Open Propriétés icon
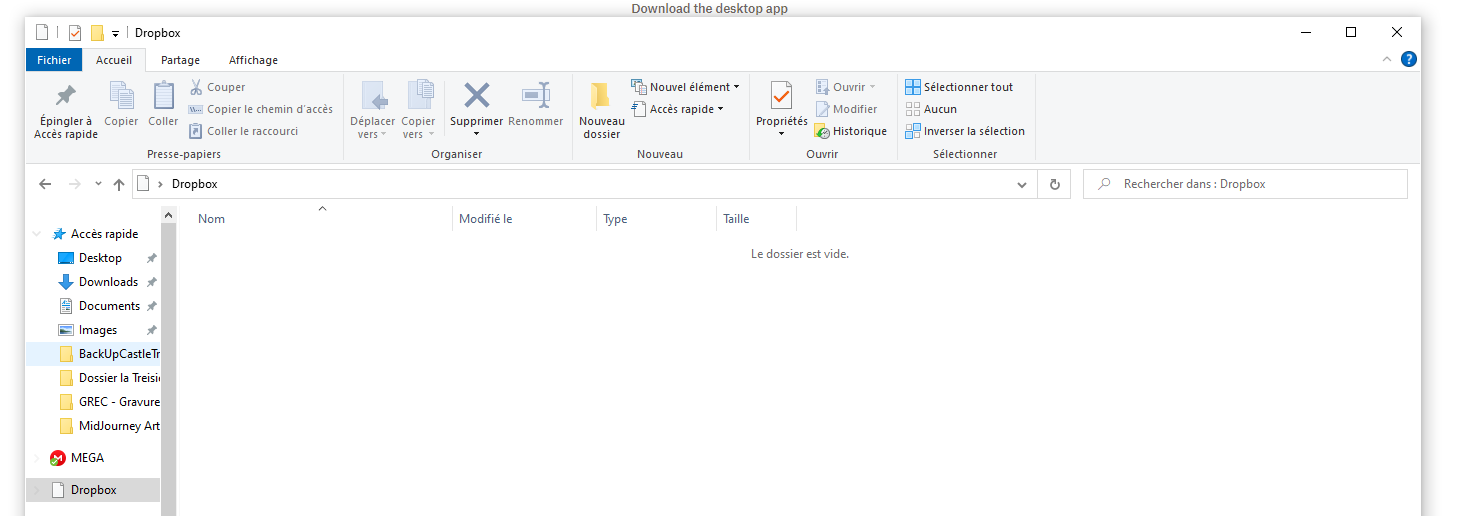The image size is (1457, 516). point(781,96)
